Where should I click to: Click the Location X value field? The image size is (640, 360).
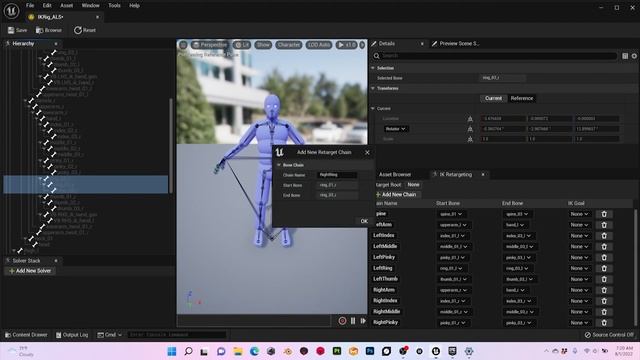[503, 119]
